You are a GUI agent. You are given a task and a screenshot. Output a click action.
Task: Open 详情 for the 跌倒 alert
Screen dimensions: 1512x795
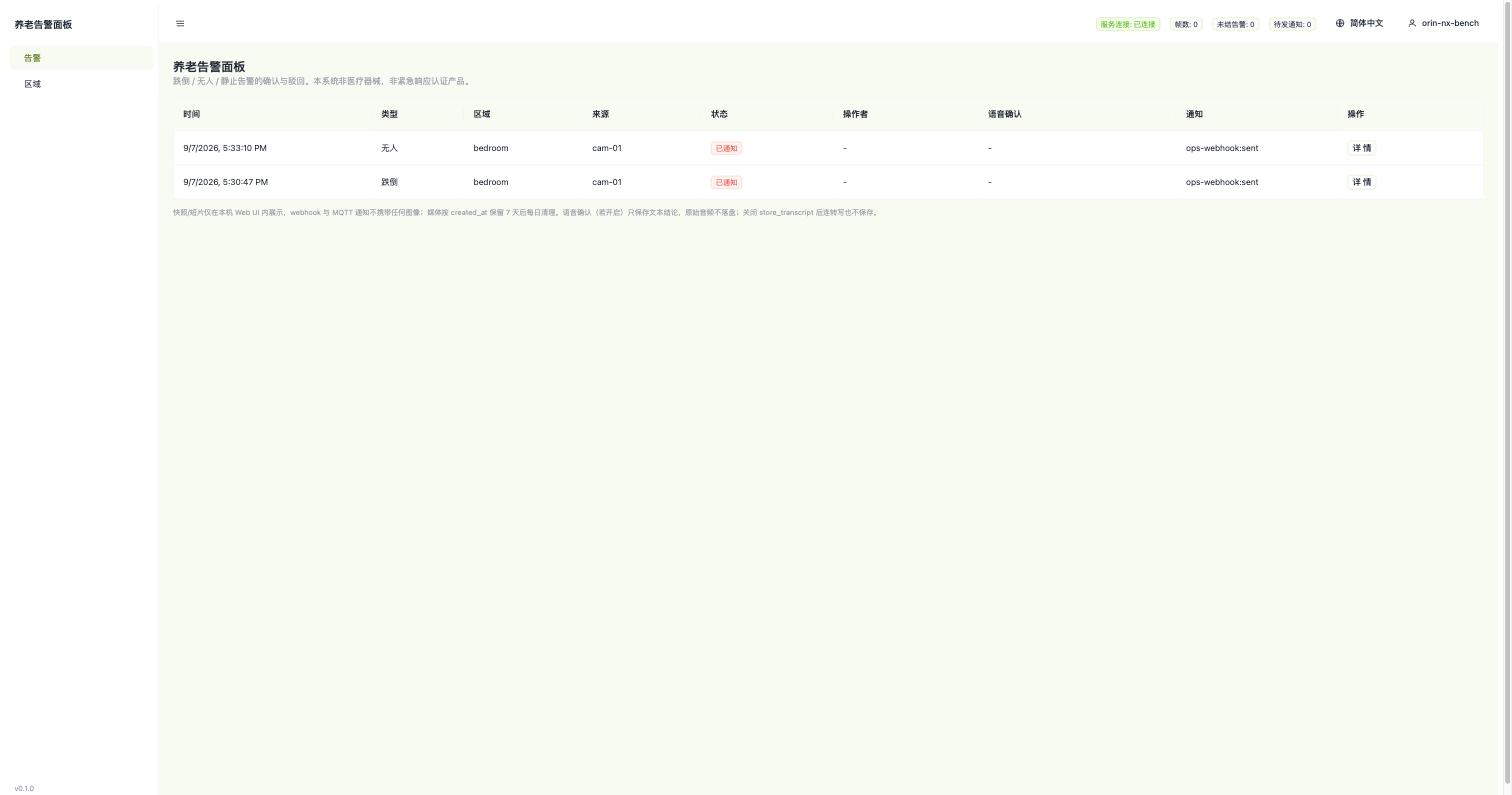point(1362,182)
